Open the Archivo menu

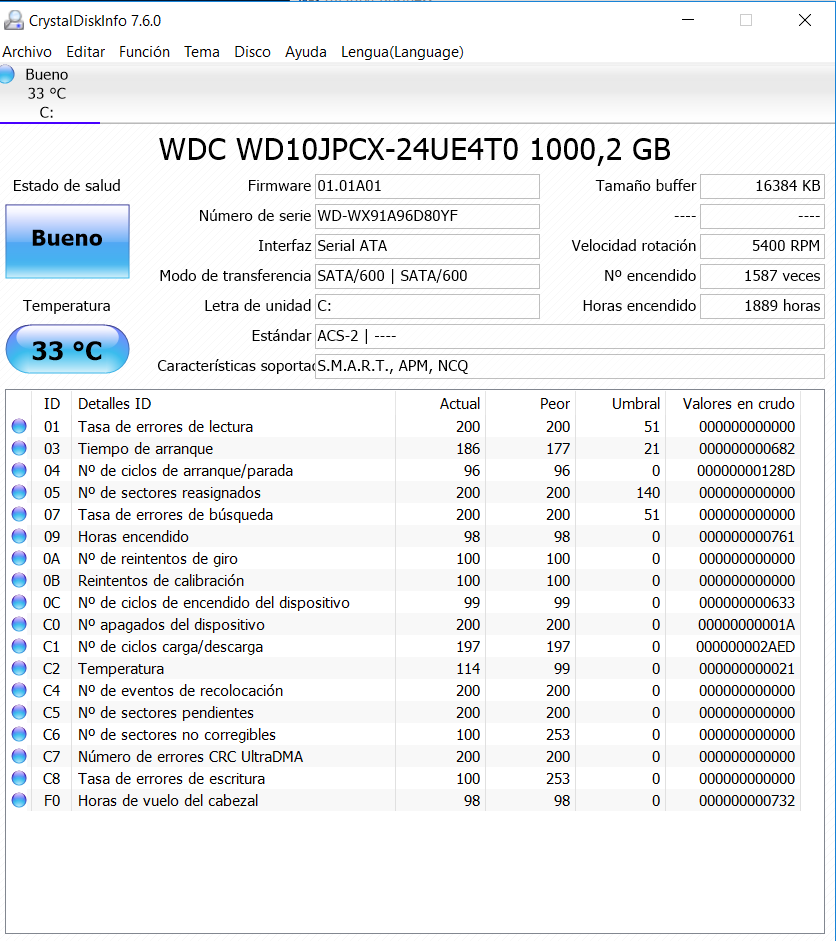pos(27,52)
